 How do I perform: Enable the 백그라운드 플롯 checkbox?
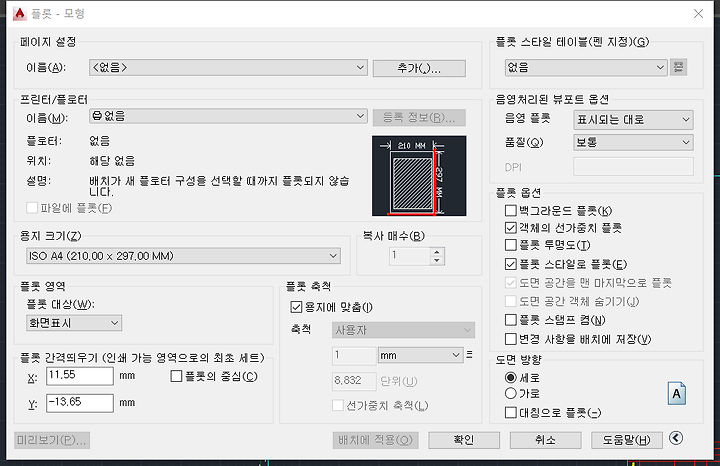tap(511, 210)
